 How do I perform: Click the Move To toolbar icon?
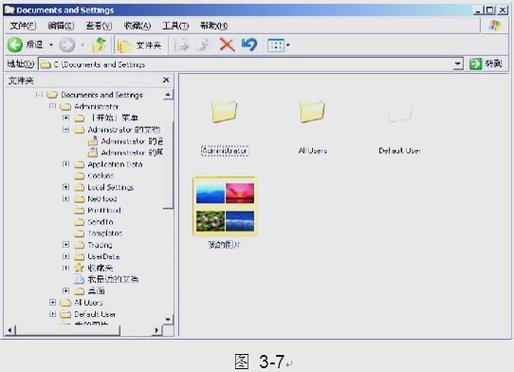(182, 45)
